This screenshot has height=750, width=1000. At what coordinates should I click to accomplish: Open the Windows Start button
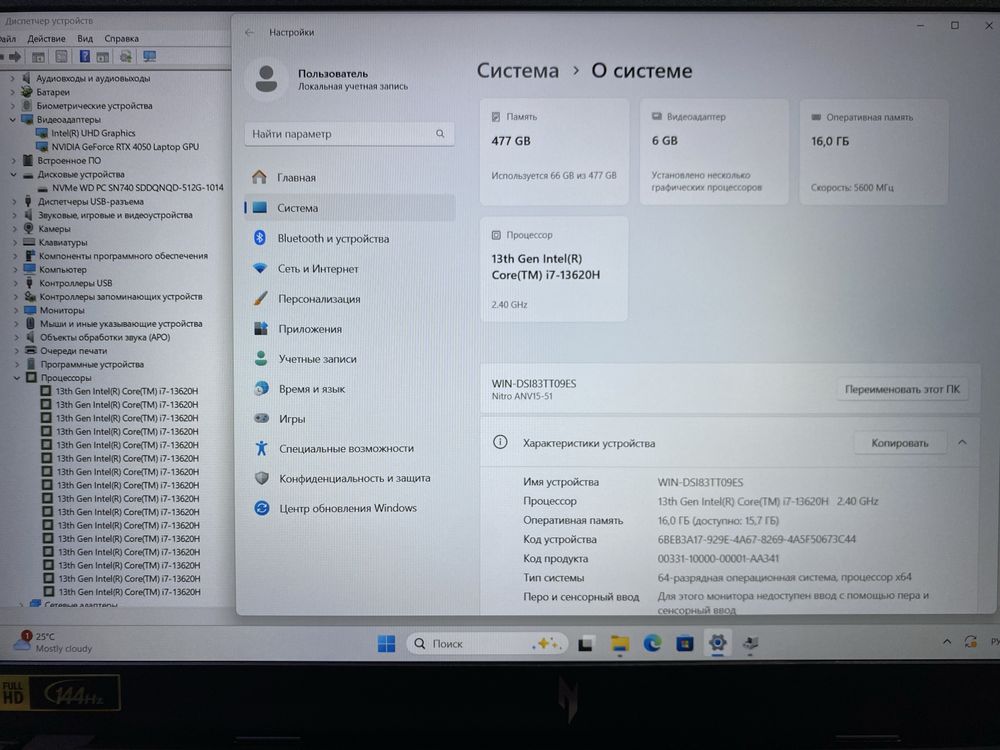(x=386, y=643)
